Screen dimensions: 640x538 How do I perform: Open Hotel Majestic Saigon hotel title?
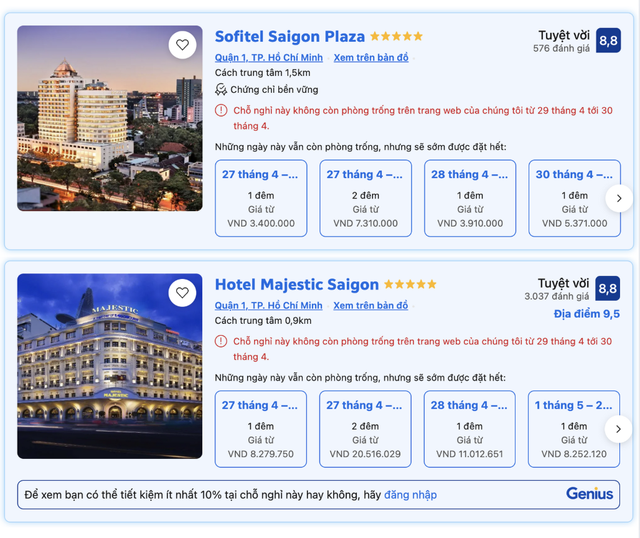click(x=297, y=284)
